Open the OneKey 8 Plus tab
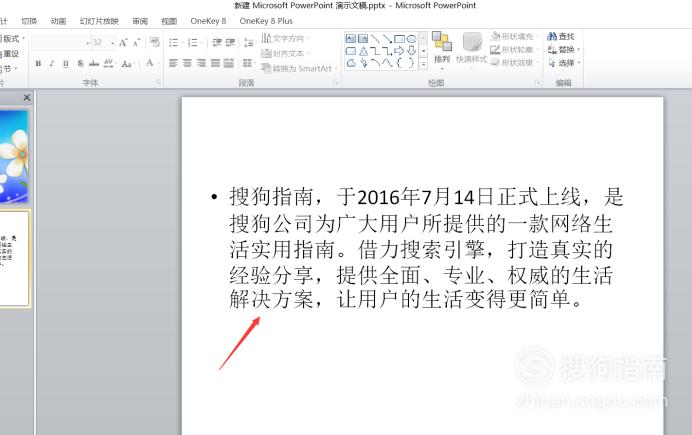This screenshot has width=692, height=435. (266, 21)
